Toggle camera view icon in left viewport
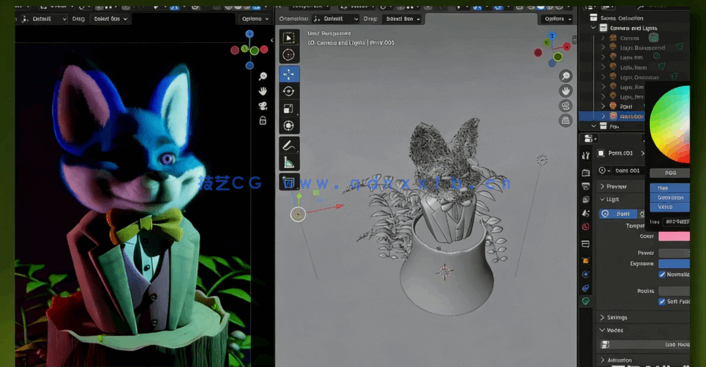Screen dimensions: 706x367 (263, 106)
